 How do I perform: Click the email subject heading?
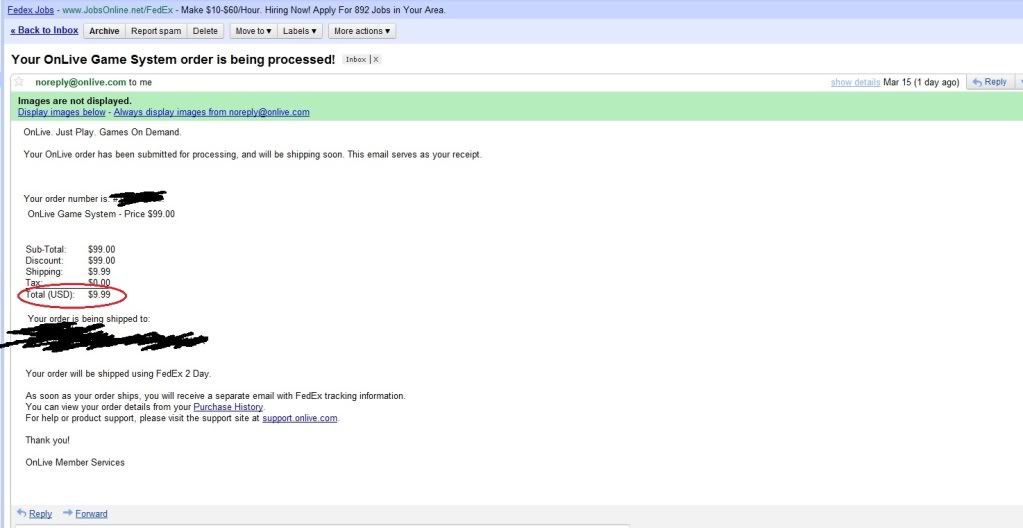[173, 59]
